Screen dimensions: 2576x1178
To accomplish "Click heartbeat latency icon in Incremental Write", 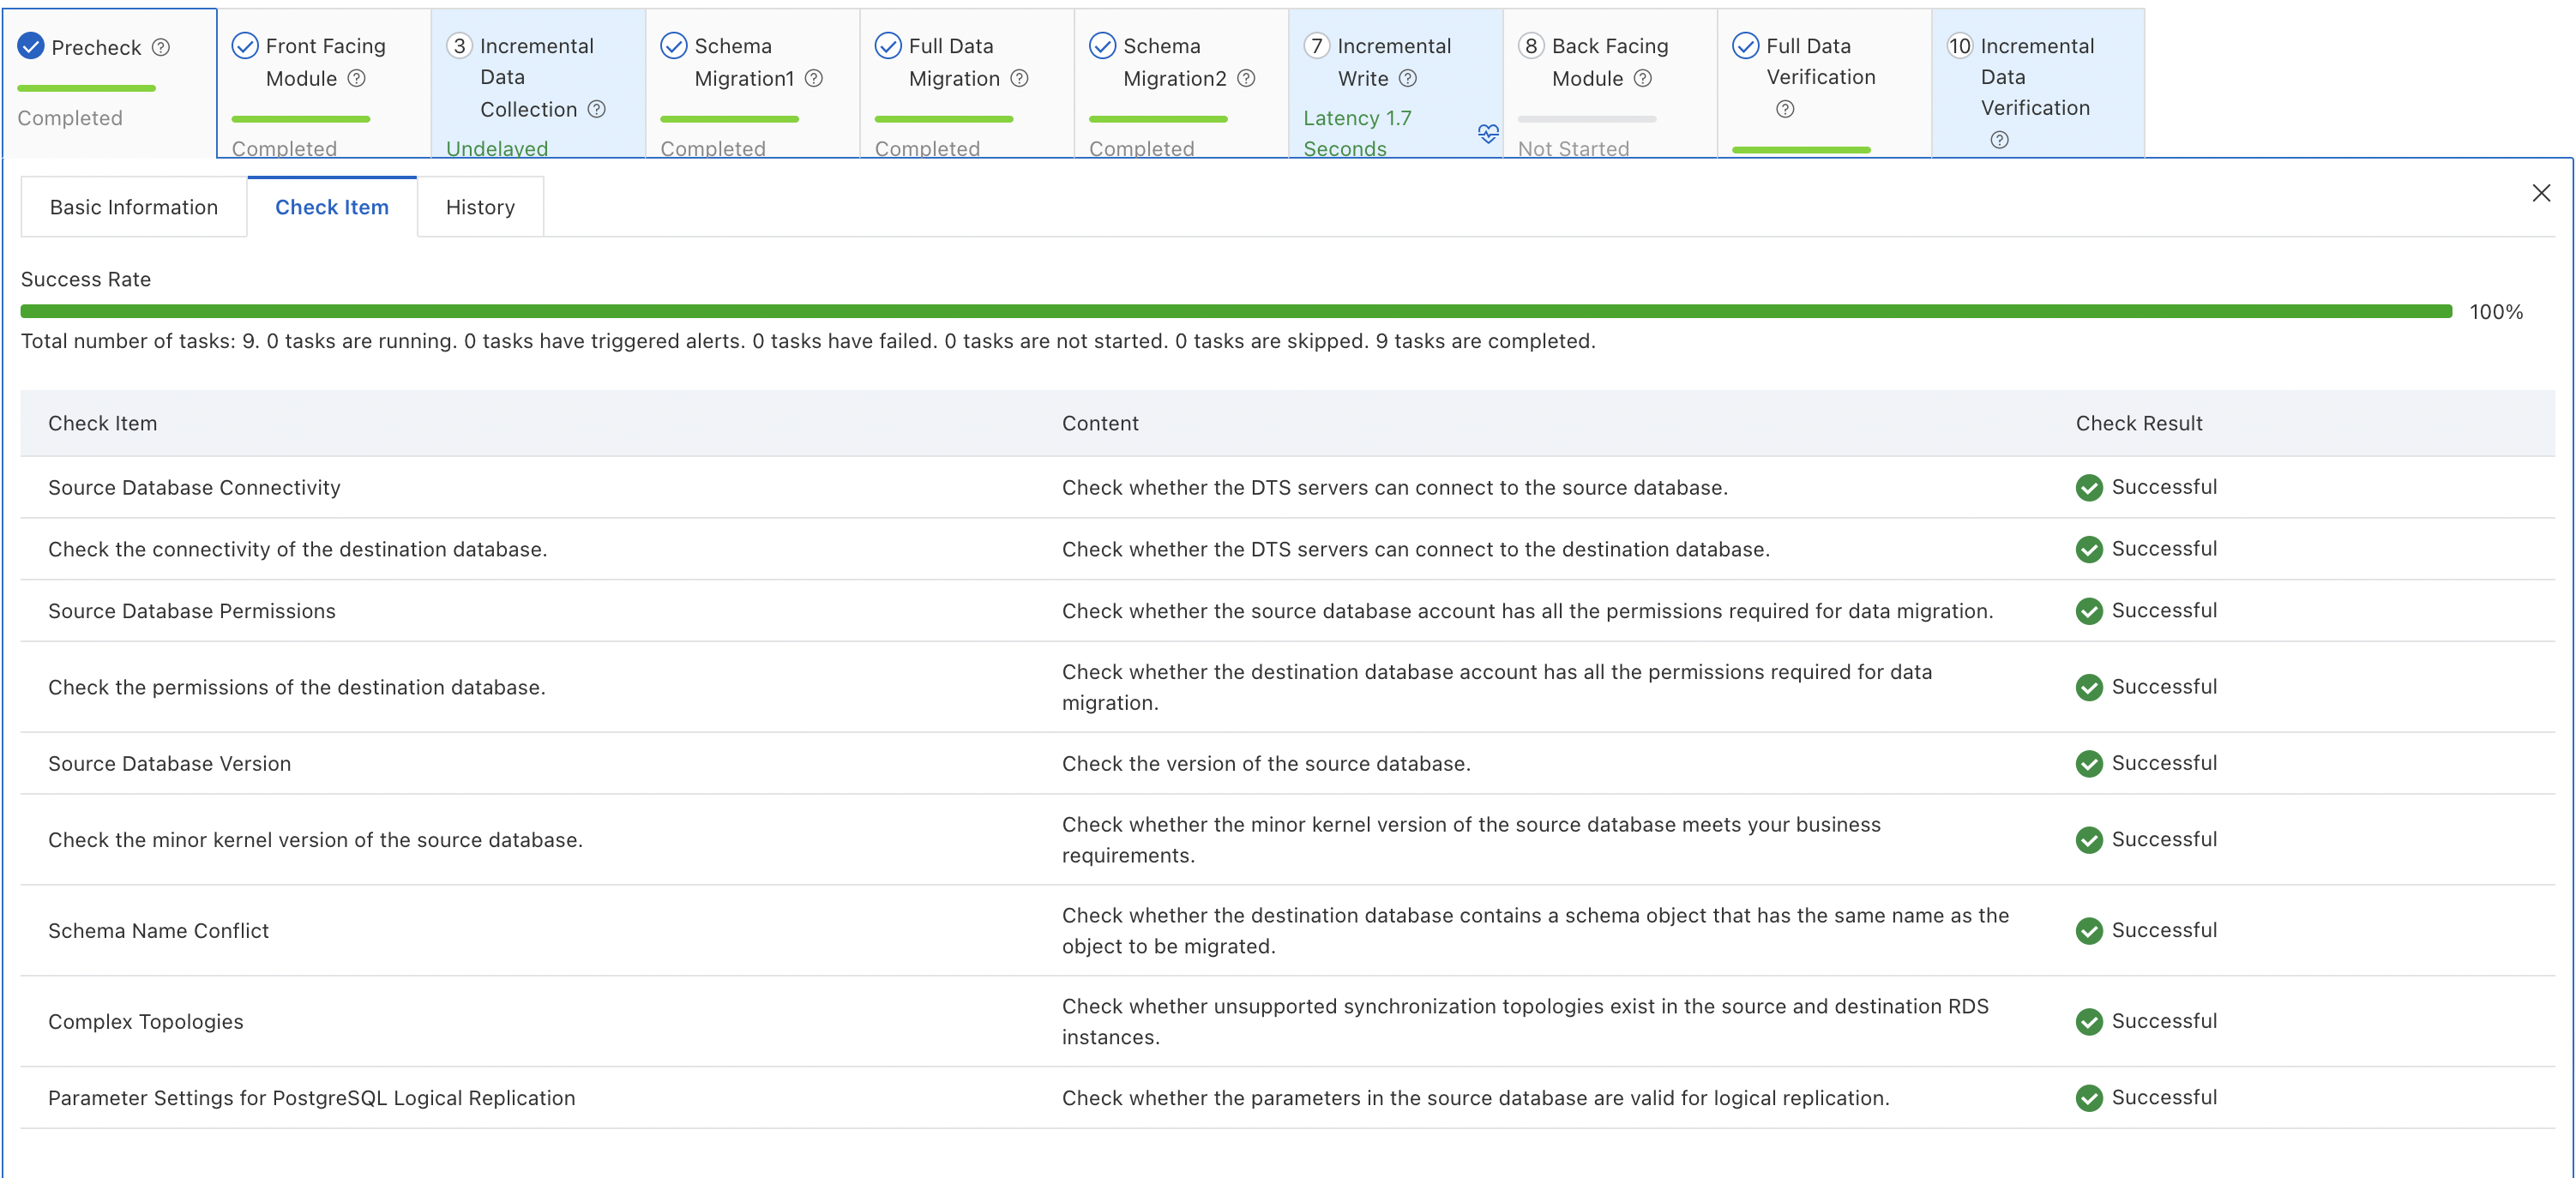I will (x=1488, y=133).
